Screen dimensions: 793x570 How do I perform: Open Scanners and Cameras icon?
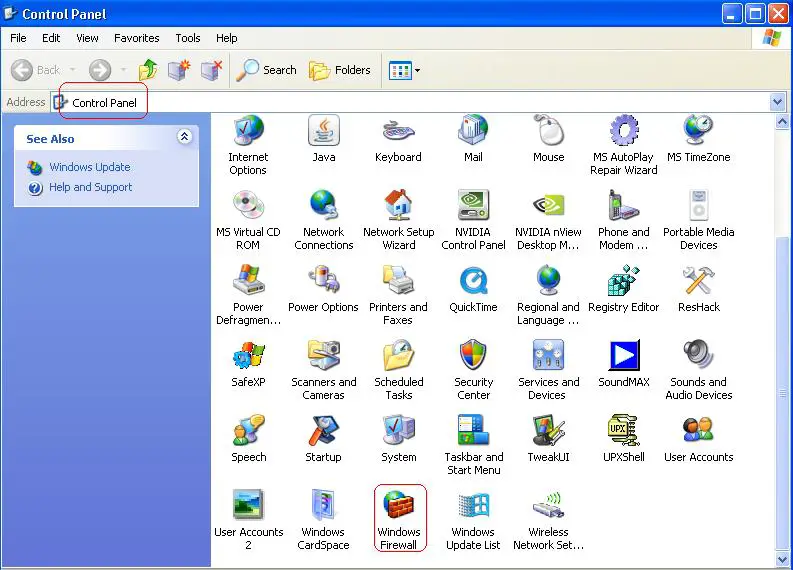click(324, 370)
